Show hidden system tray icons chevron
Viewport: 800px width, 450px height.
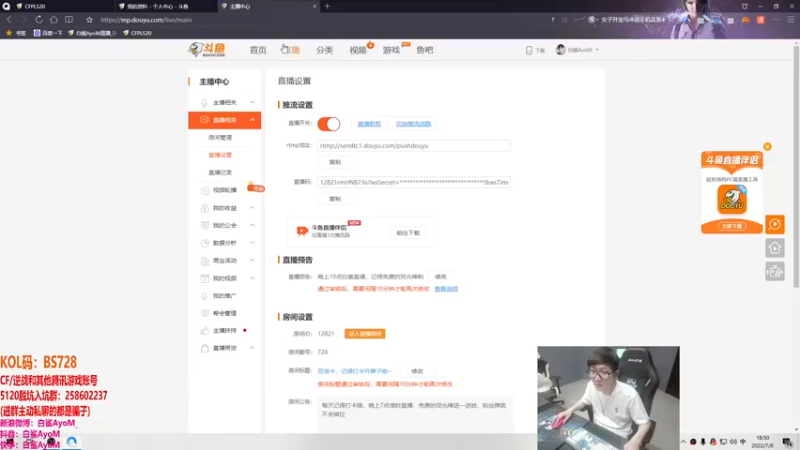[683, 442]
